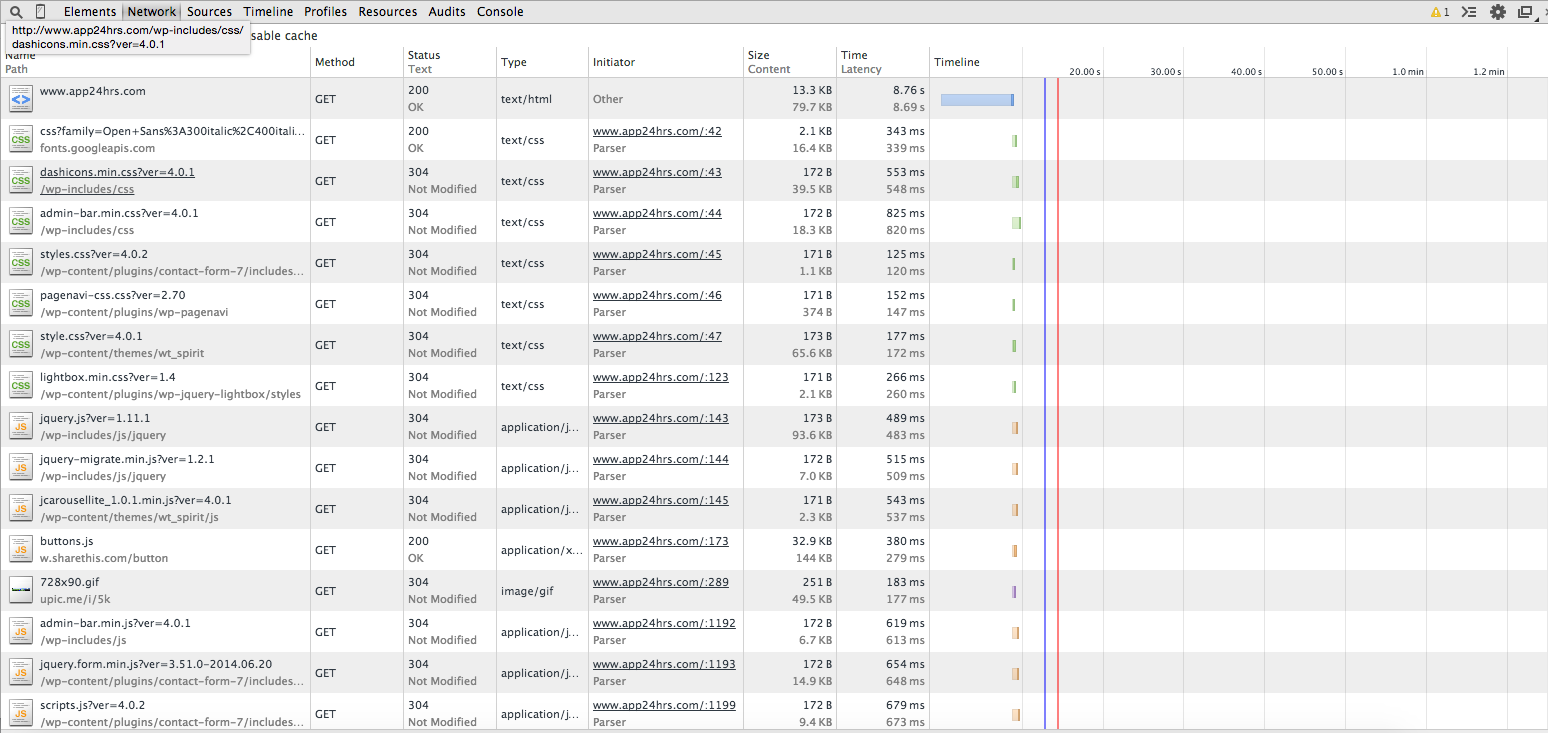Image resolution: width=1548 pixels, height=733 pixels.
Task: Sort by the Status column header
Action: pos(450,62)
